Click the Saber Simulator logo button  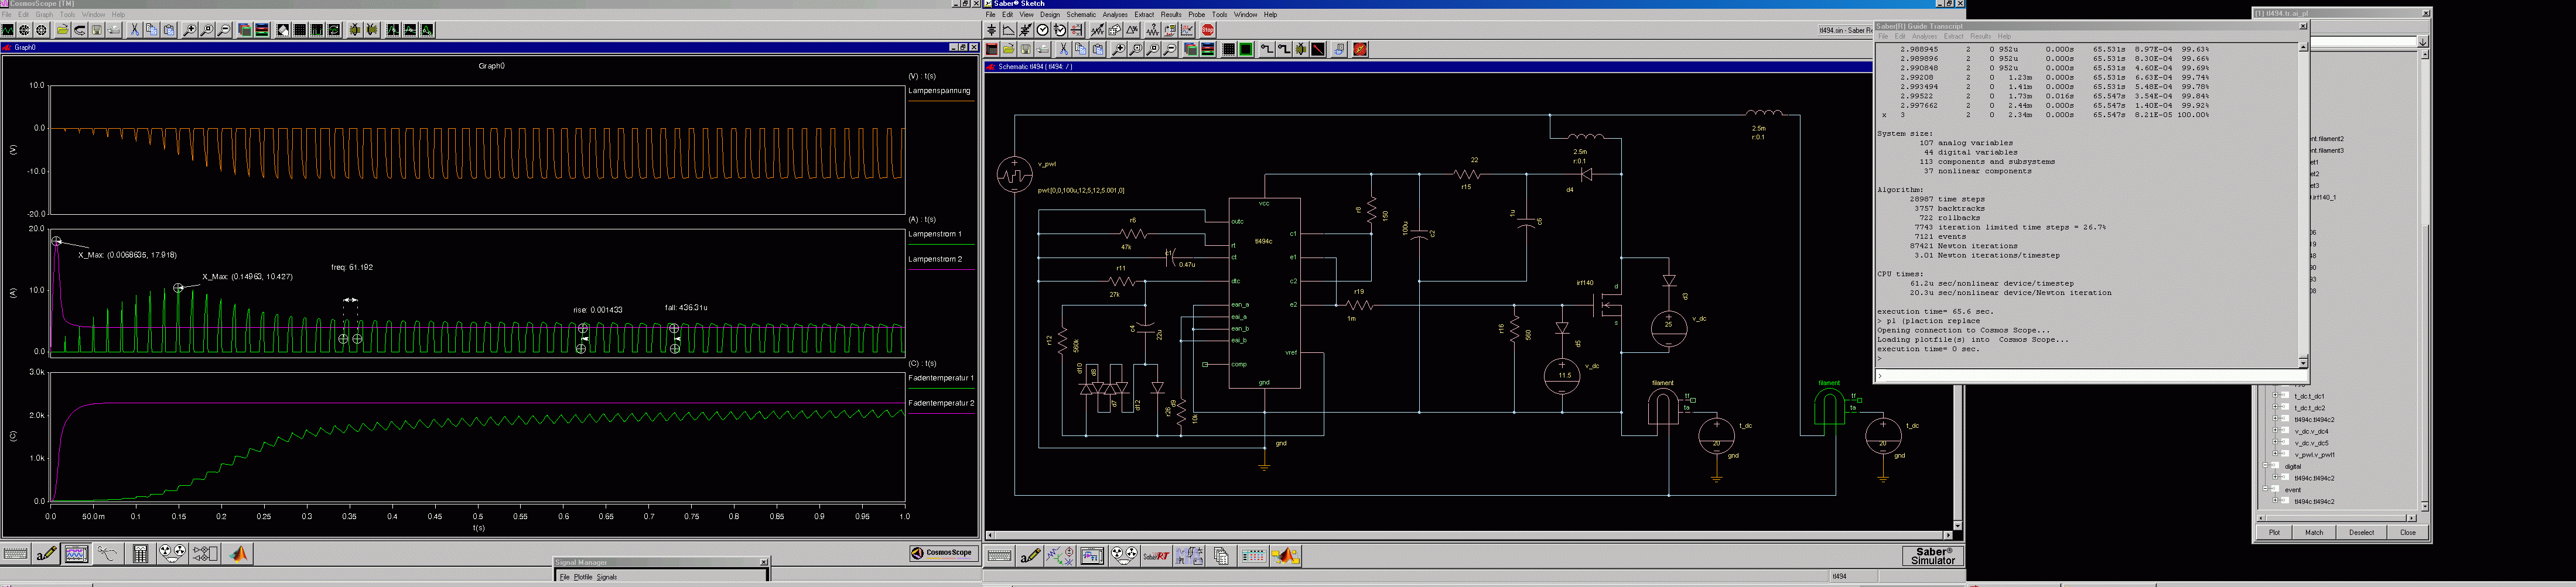pyautogui.click(x=1932, y=556)
